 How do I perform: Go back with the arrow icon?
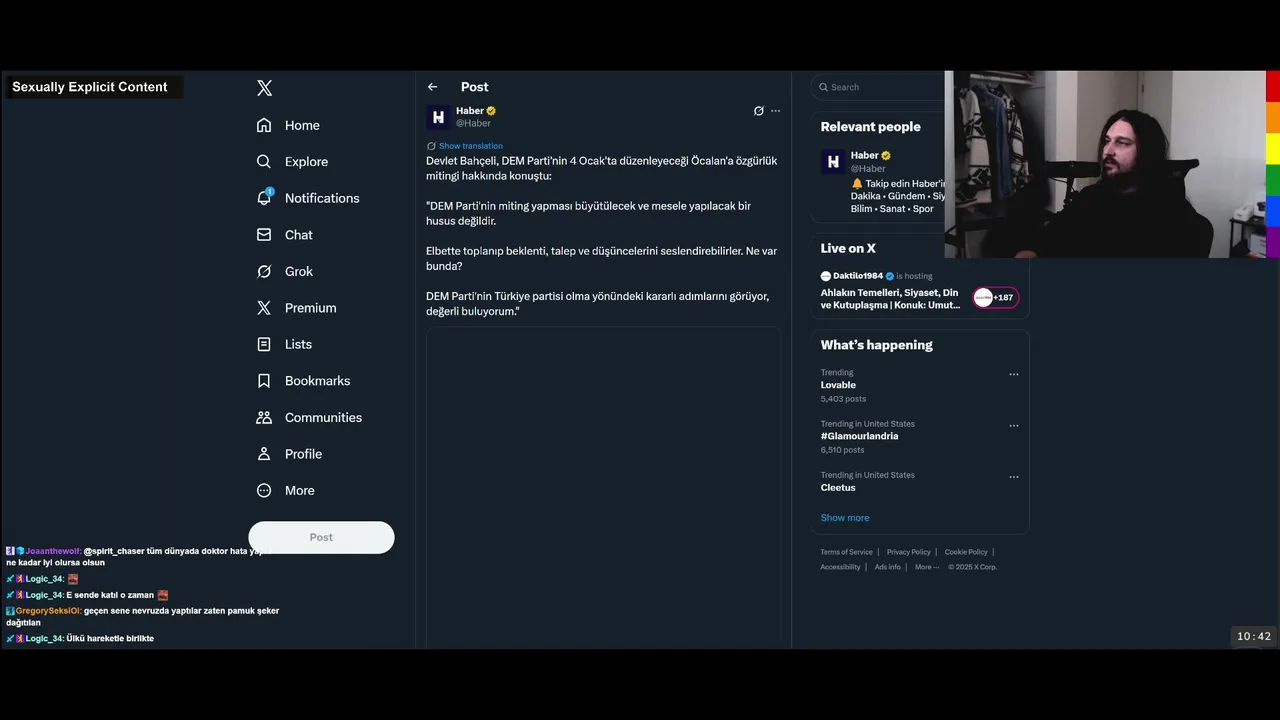pos(432,87)
